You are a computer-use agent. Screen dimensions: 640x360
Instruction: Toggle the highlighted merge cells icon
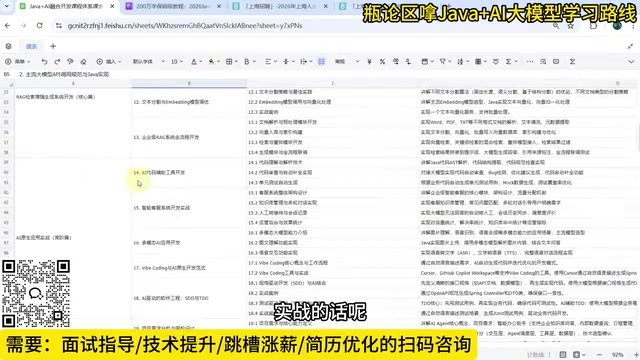(321, 62)
